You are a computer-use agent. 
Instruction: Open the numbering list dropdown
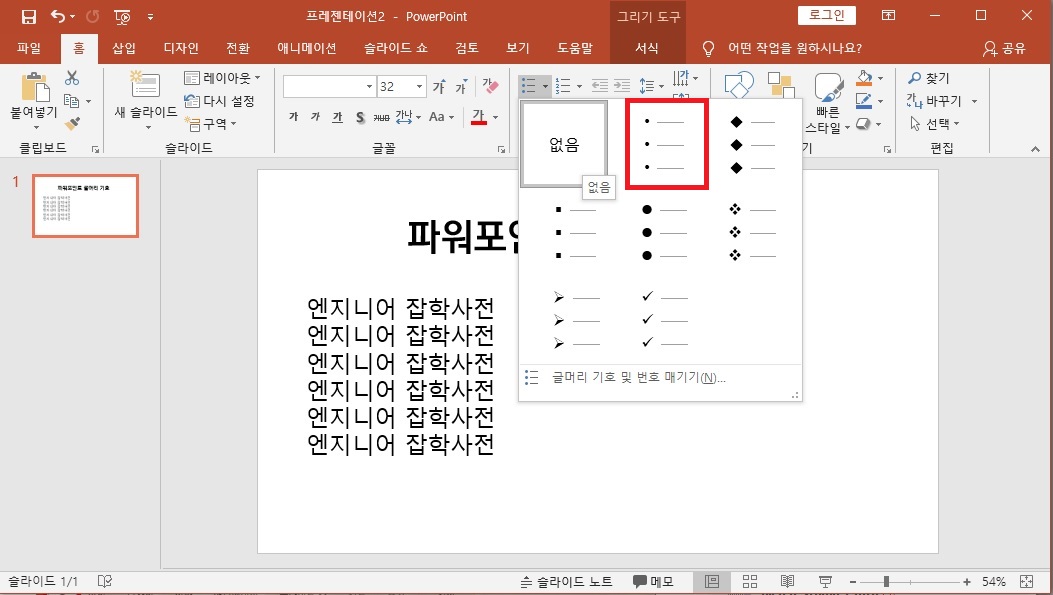[x=579, y=86]
